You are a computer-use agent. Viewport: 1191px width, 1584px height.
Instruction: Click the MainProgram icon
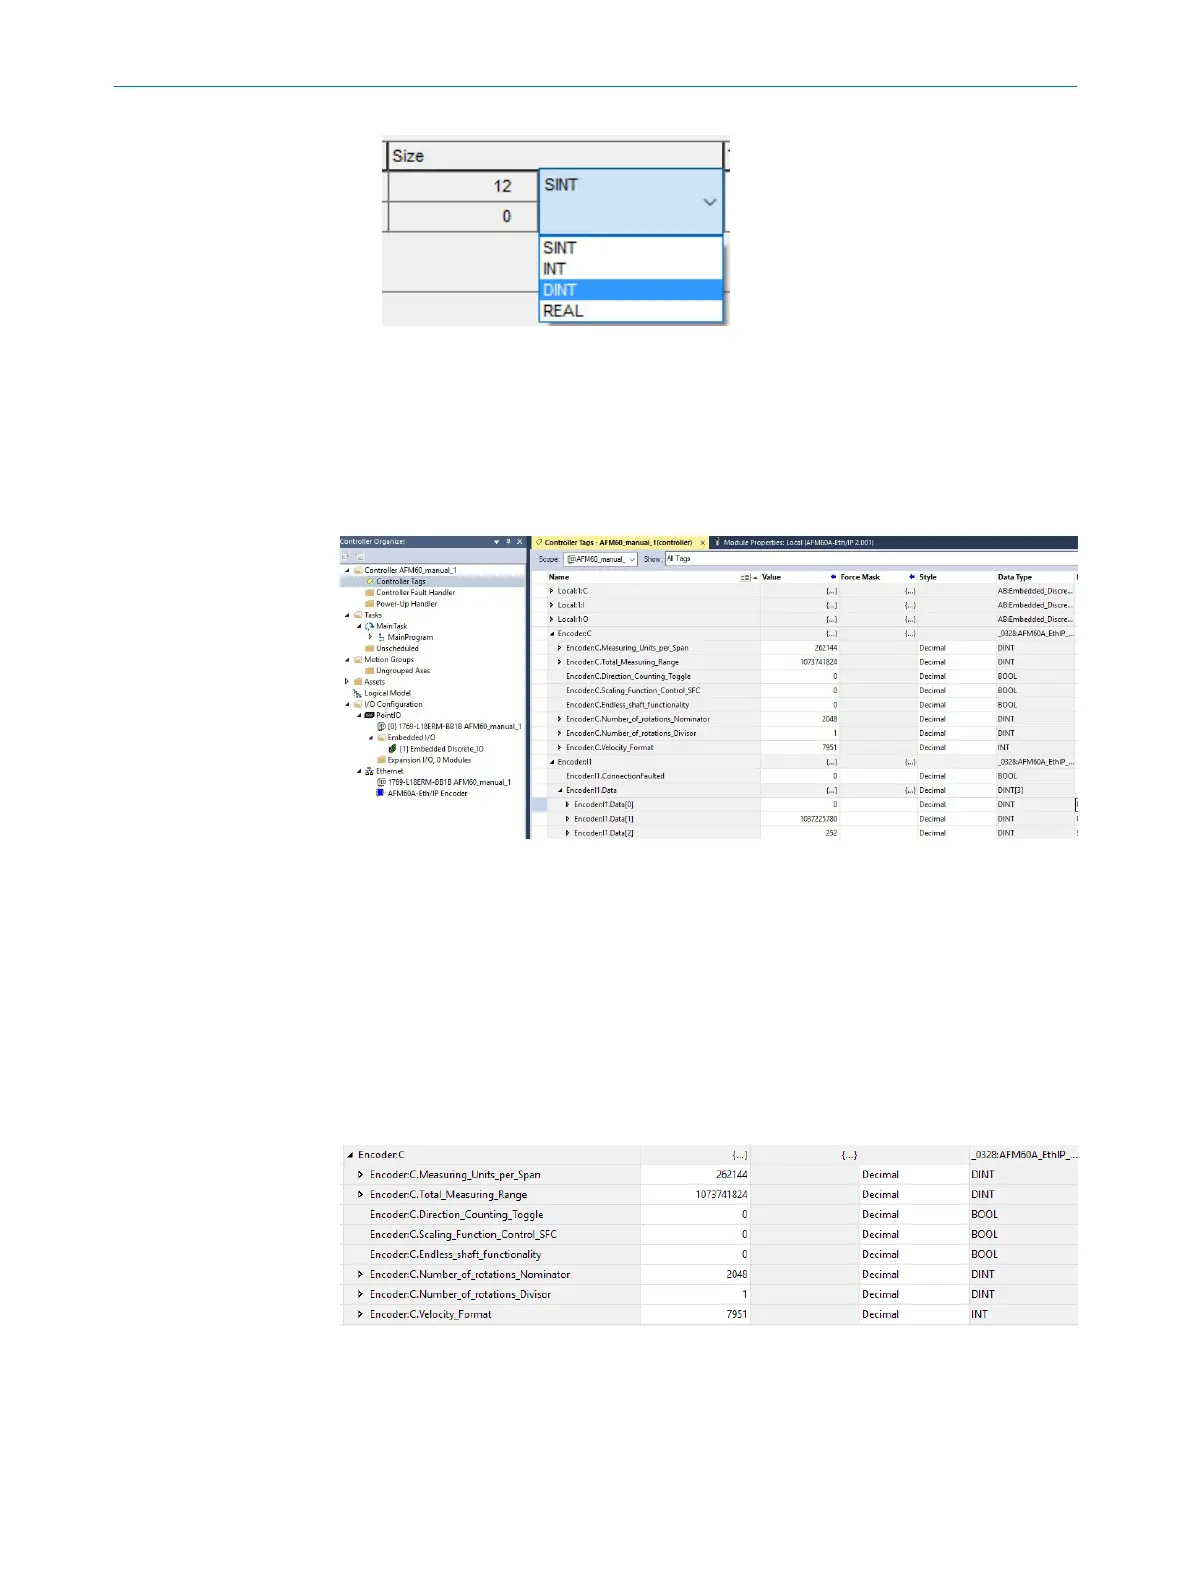coord(381,637)
